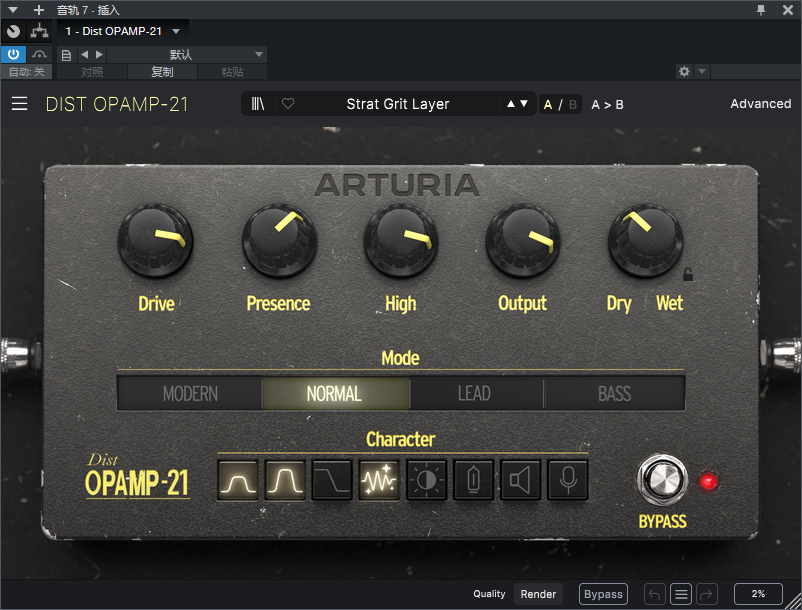Viewport: 802px width, 610px height.
Task: Pin the plugin window
Action: click(x=761, y=10)
